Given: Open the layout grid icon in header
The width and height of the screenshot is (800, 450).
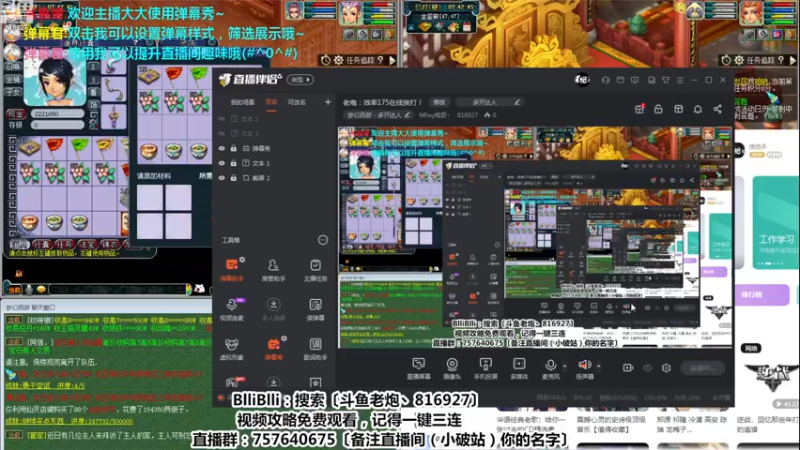Looking at the screenshot, I should tap(678, 109).
